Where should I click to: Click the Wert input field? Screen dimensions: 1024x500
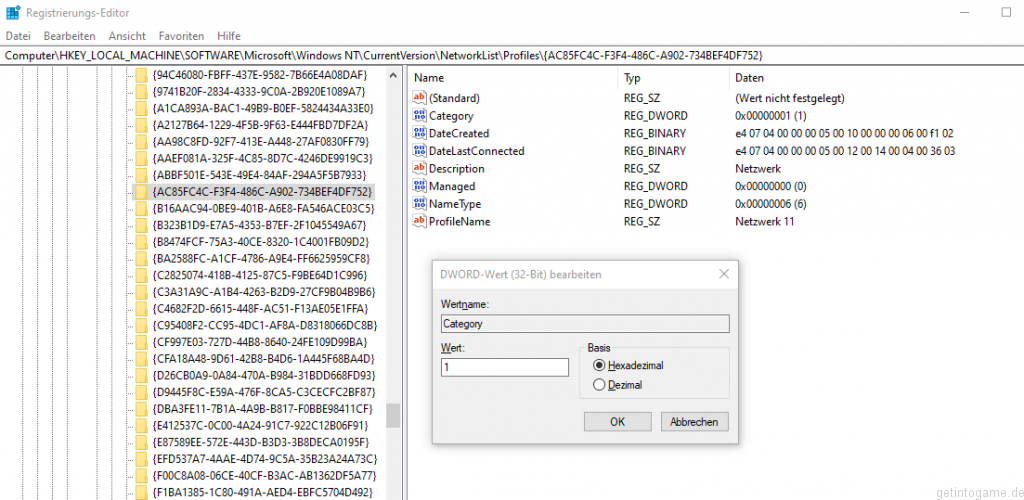click(504, 367)
